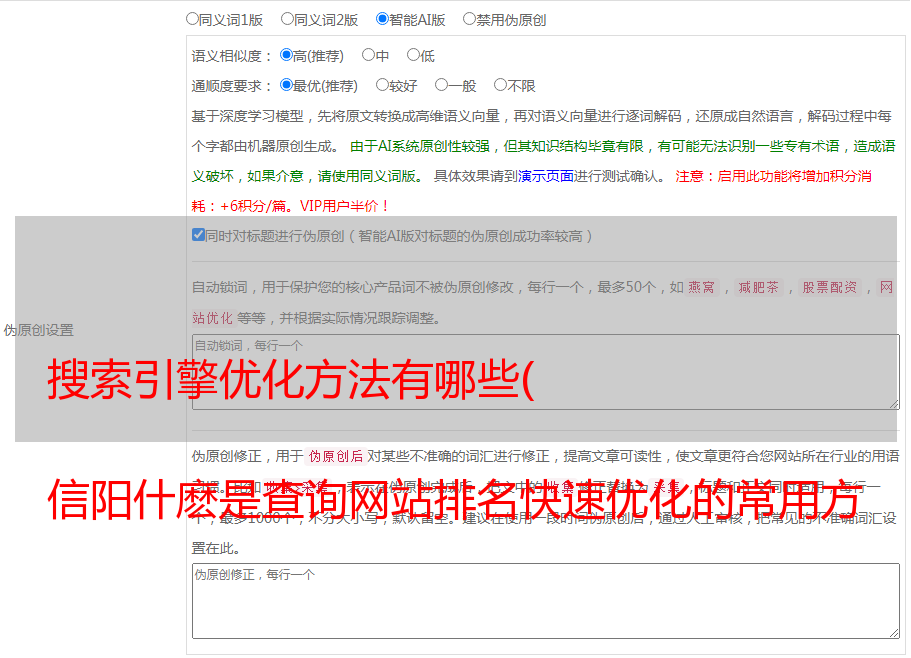Click the 伪原创后 highlighted term
This screenshot has height=658, width=911.
pos(336,456)
